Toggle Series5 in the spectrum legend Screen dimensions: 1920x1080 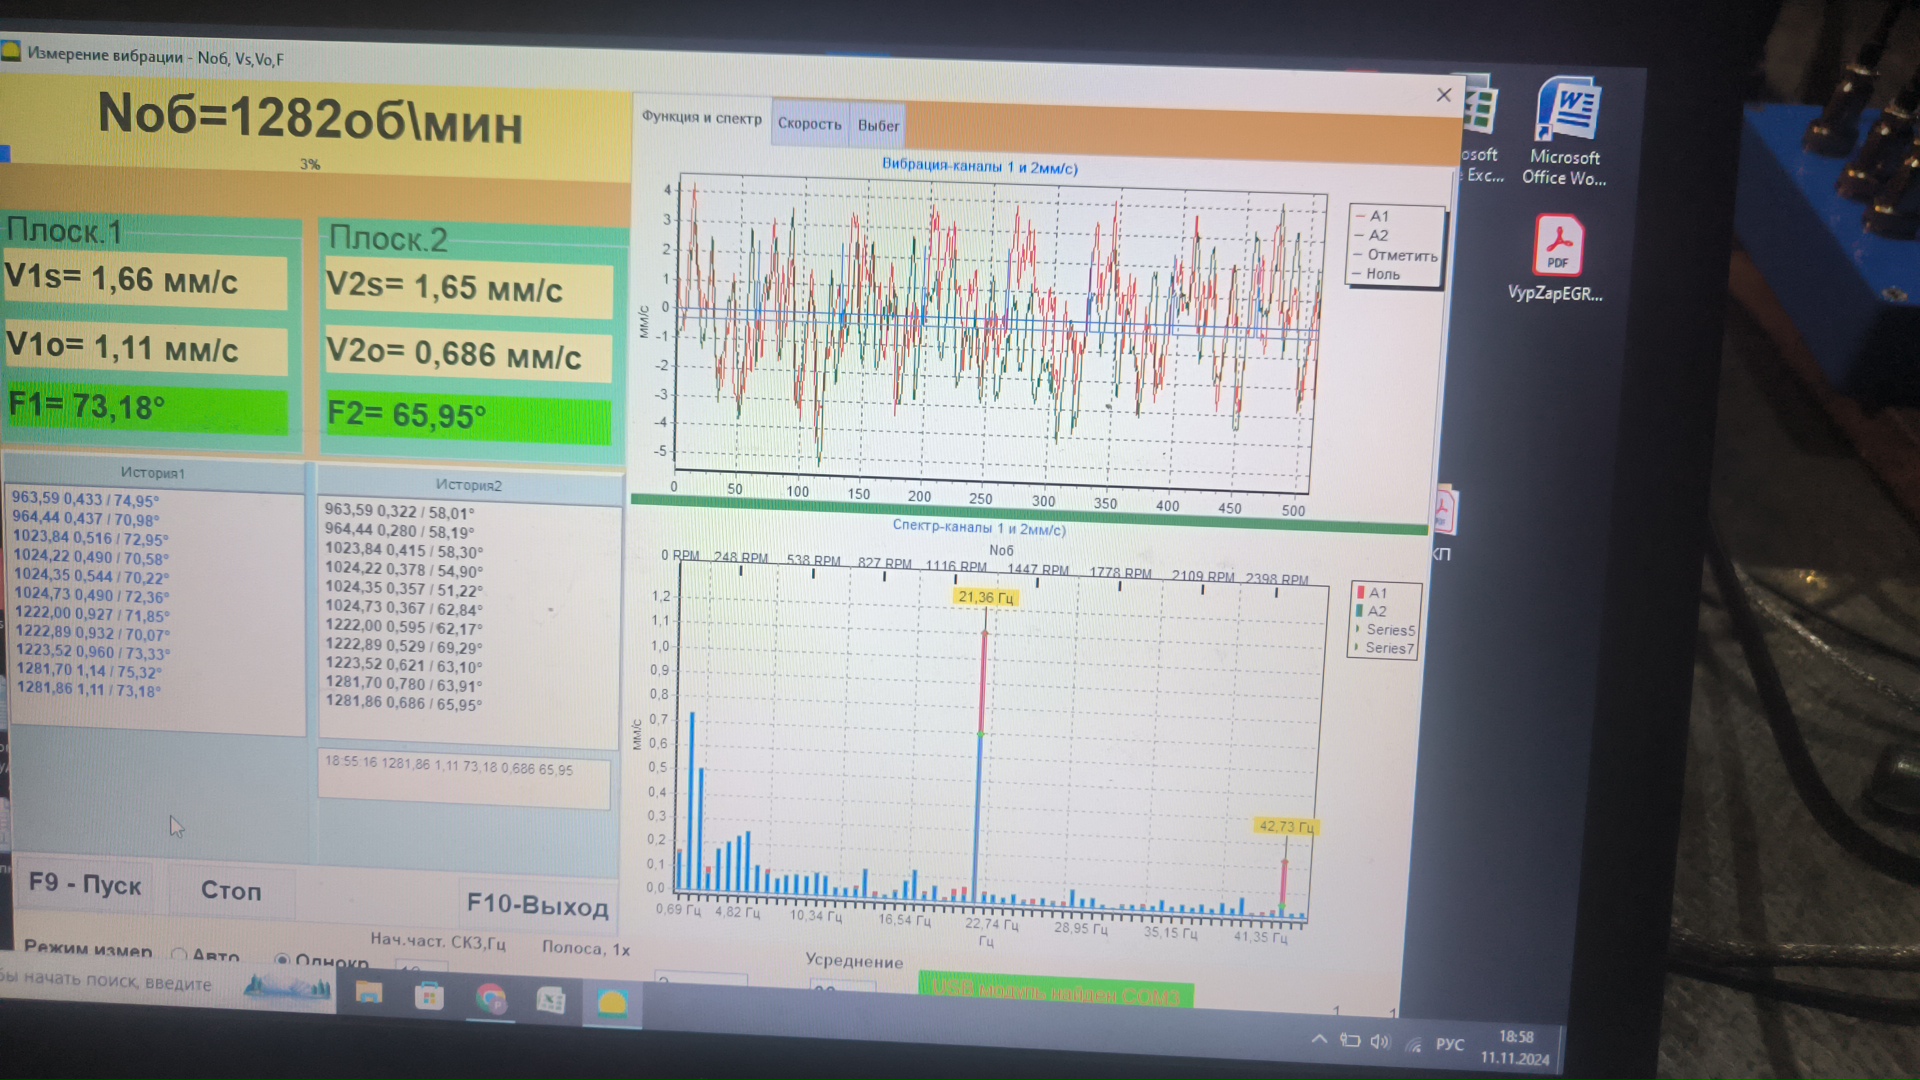(1385, 630)
